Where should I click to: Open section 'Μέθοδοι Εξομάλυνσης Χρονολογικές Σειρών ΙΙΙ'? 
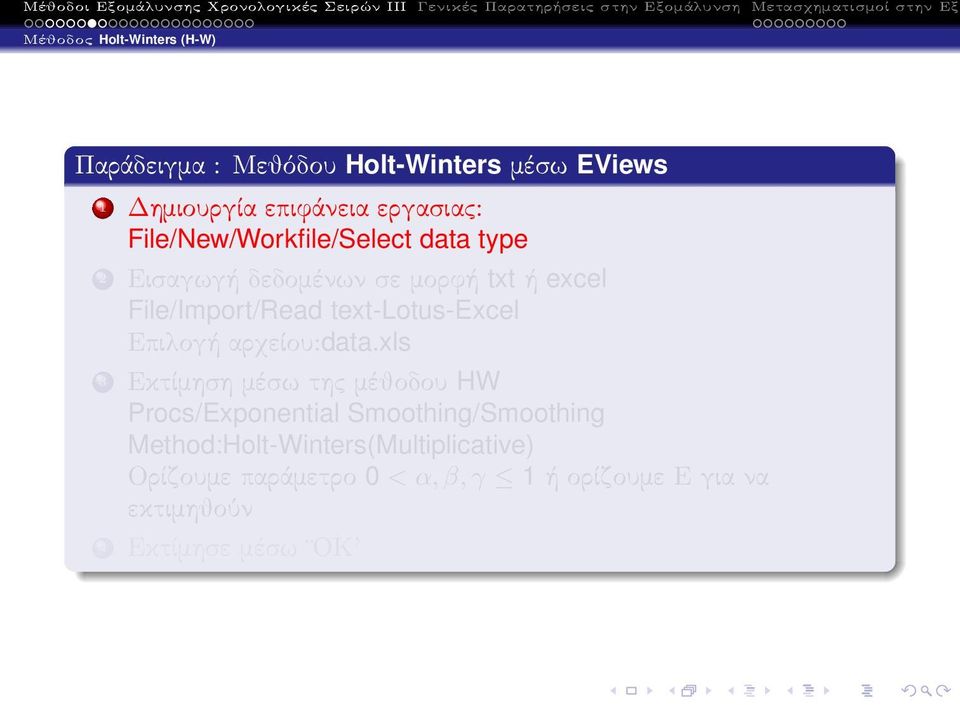coord(215,7)
